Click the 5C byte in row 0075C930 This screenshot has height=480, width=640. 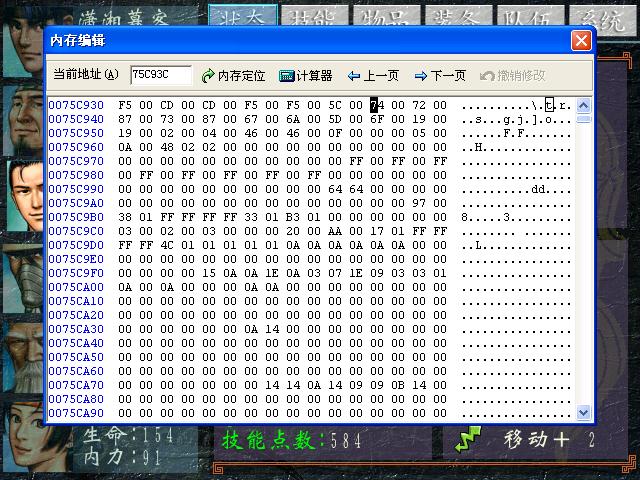(335, 105)
